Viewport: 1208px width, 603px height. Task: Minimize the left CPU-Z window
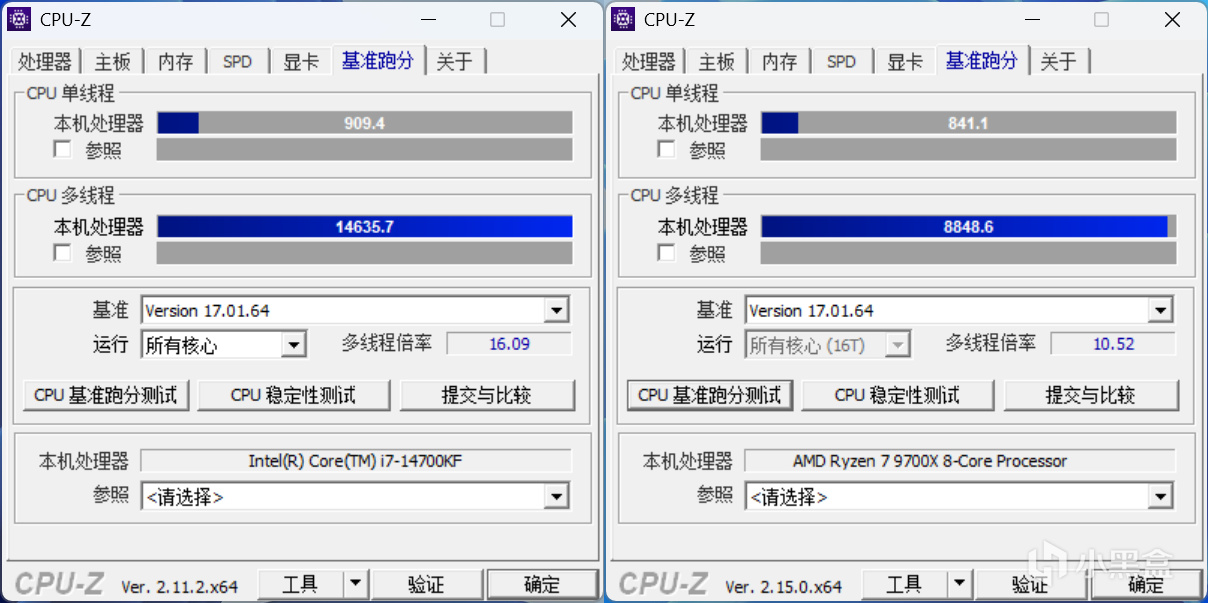[x=428, y=19]
